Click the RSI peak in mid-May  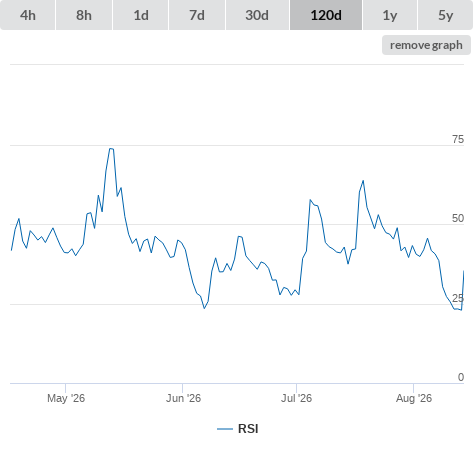click(111, 149)
